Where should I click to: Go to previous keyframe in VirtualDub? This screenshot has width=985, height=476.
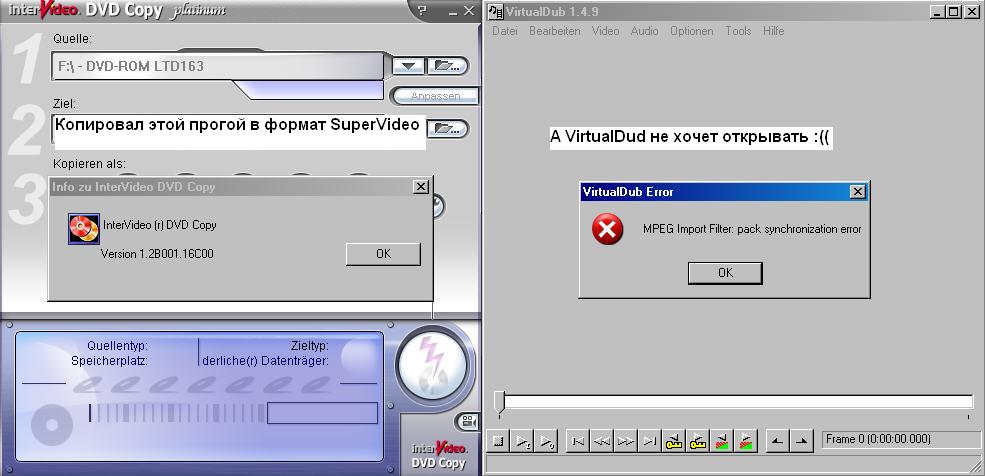[674, 441]
